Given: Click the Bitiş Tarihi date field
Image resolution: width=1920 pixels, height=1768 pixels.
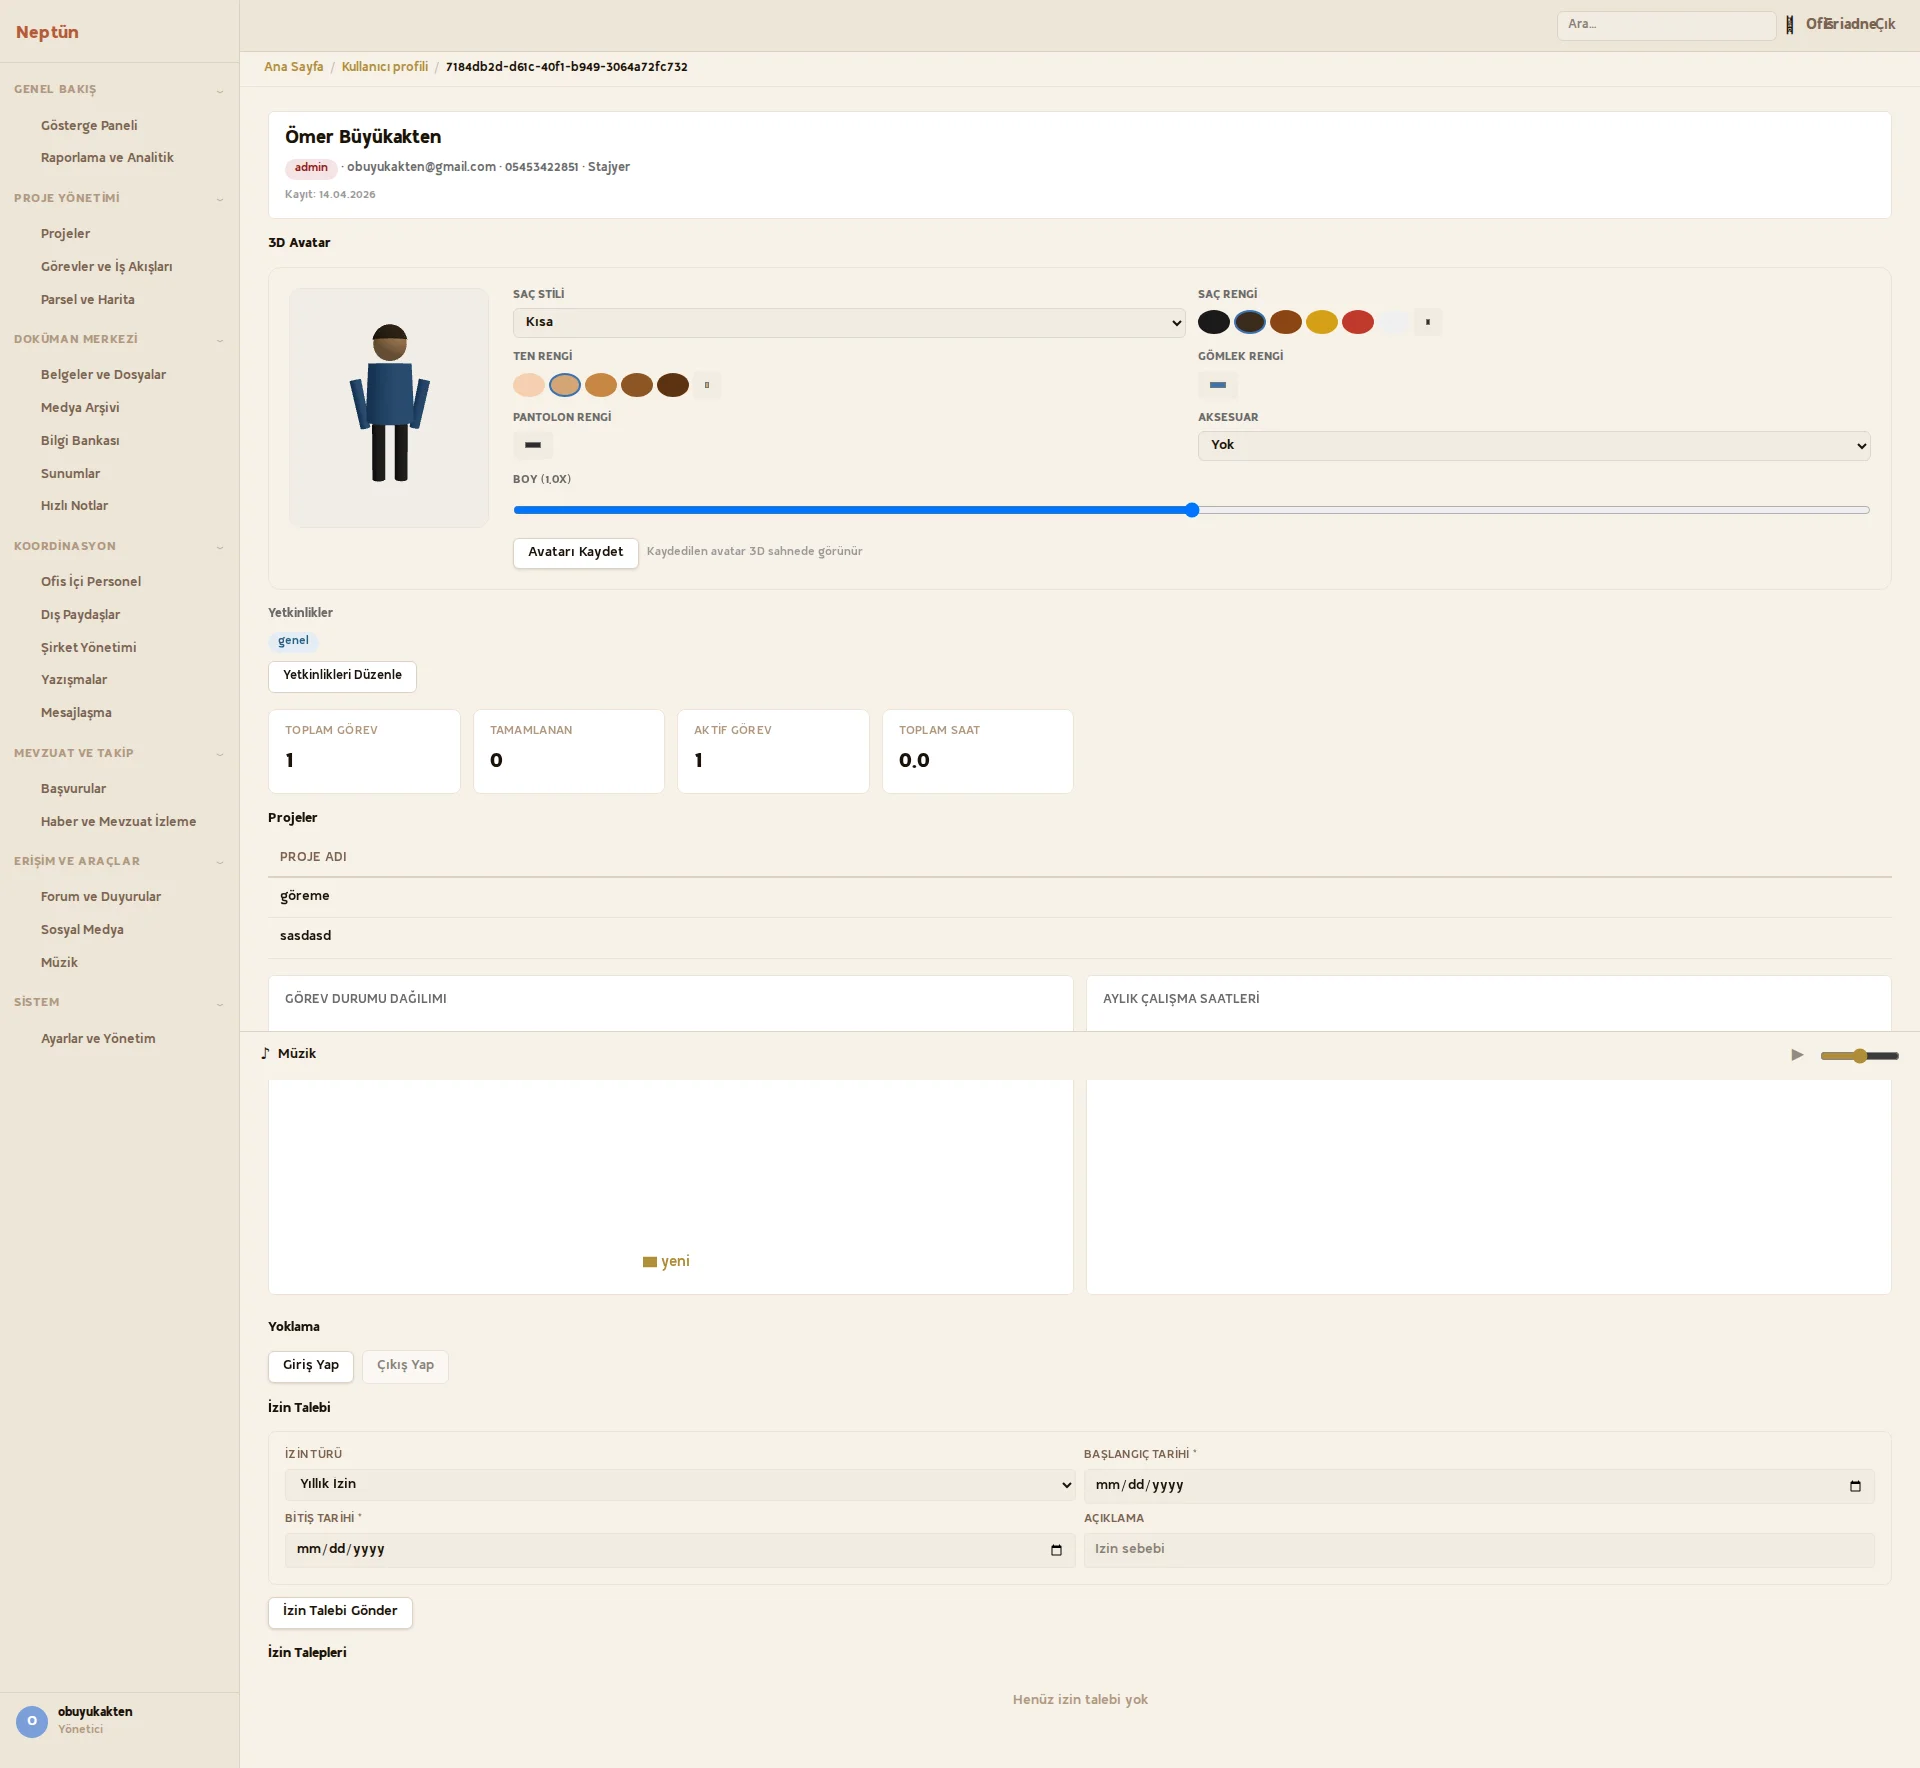Looking at the screenshot, I should click(x=680, y=1550).
